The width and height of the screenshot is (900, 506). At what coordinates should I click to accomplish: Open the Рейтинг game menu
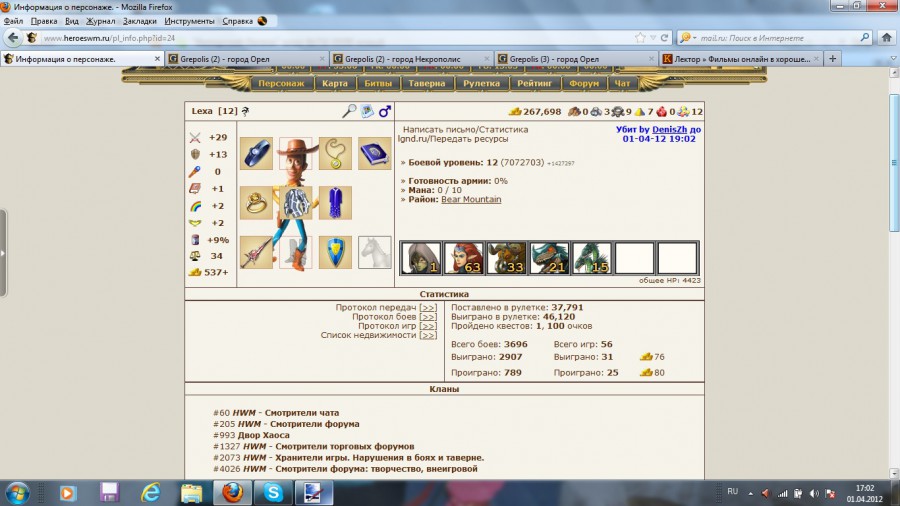click(534, 83)
